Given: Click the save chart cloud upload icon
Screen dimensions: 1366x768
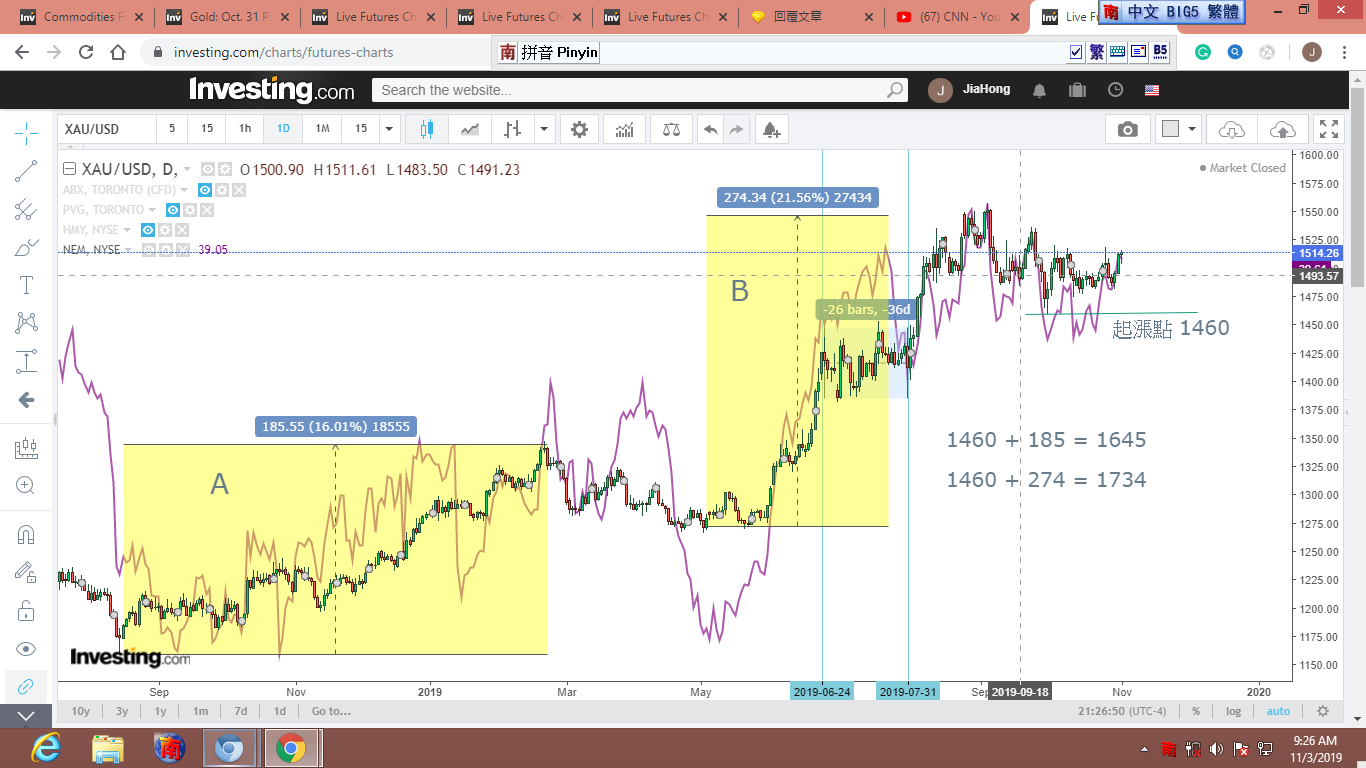Looking at the screenshot, I should [x=1282, y=129].
